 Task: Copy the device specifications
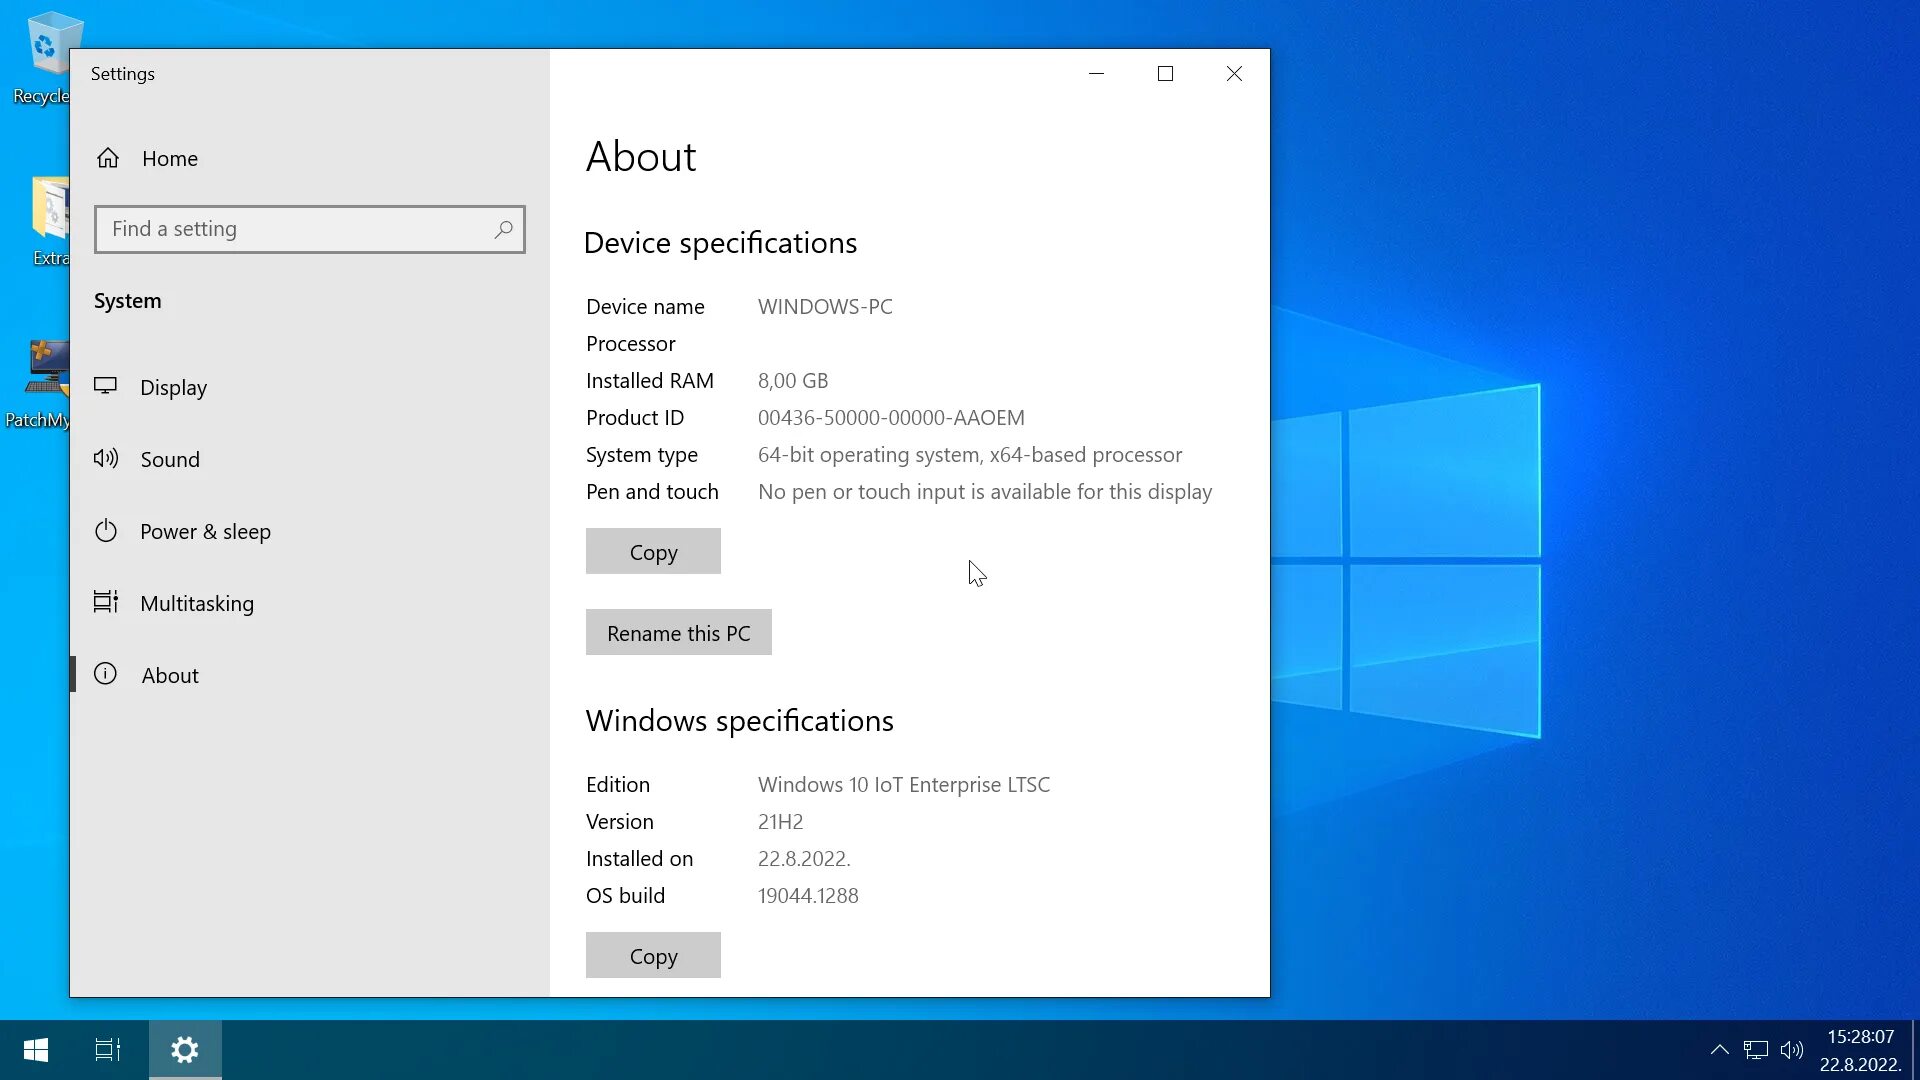tap(653, 552)
